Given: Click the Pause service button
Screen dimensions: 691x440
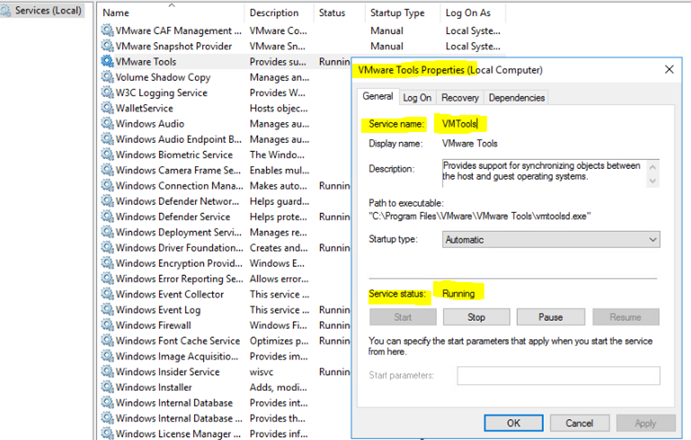Looking at the screenshot, I should 550,317.
